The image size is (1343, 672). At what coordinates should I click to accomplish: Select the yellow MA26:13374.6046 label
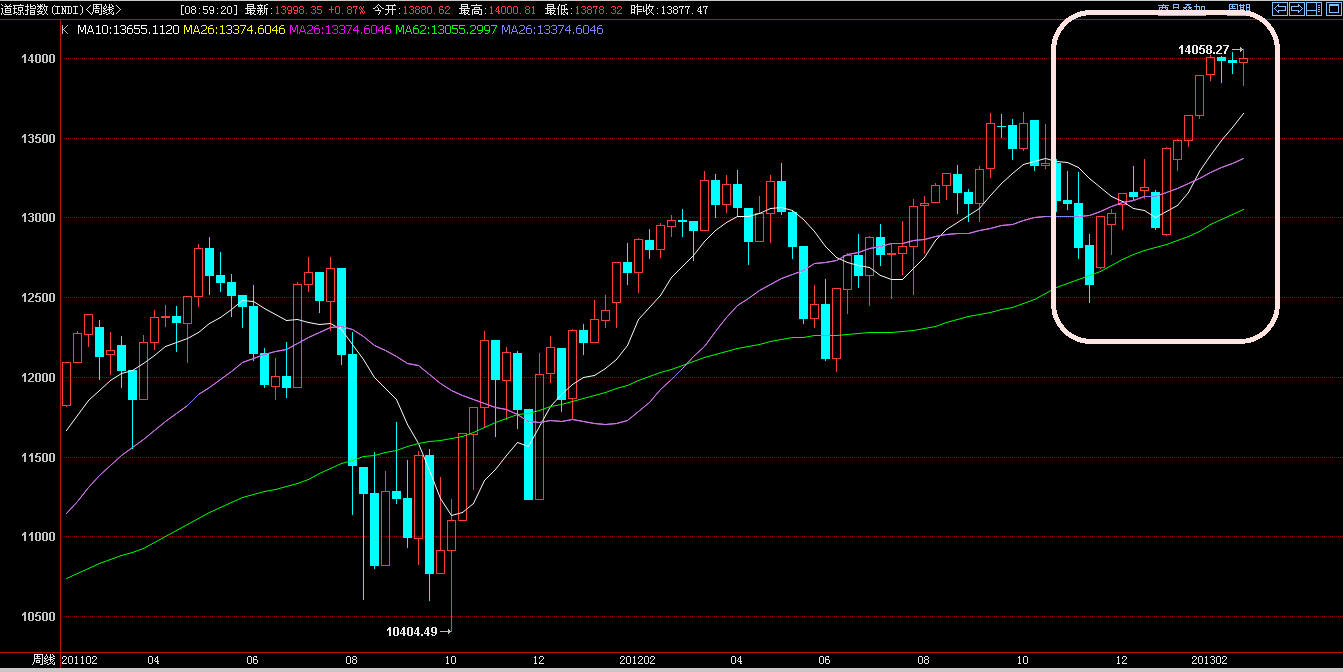pos(234,30)
